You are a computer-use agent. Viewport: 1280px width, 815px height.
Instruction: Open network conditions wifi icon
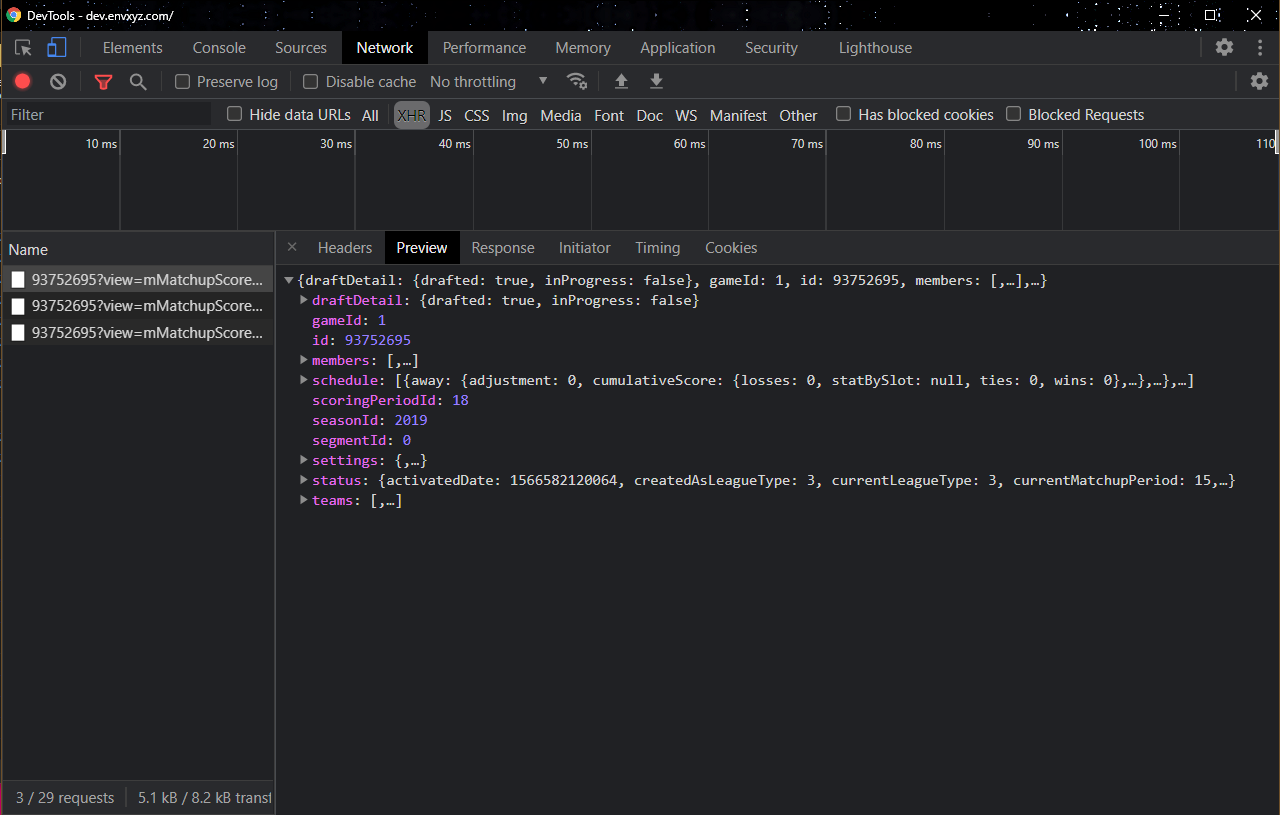tap(576, 82)
